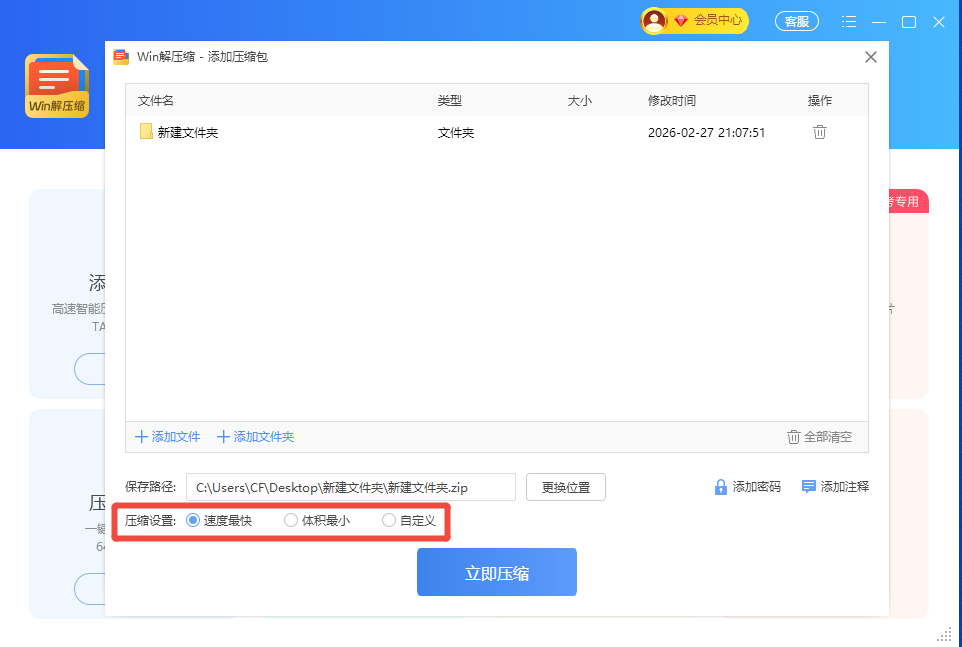Click the plus icon for 添加文件
962x647 pixels.
[x=142, y=437]
